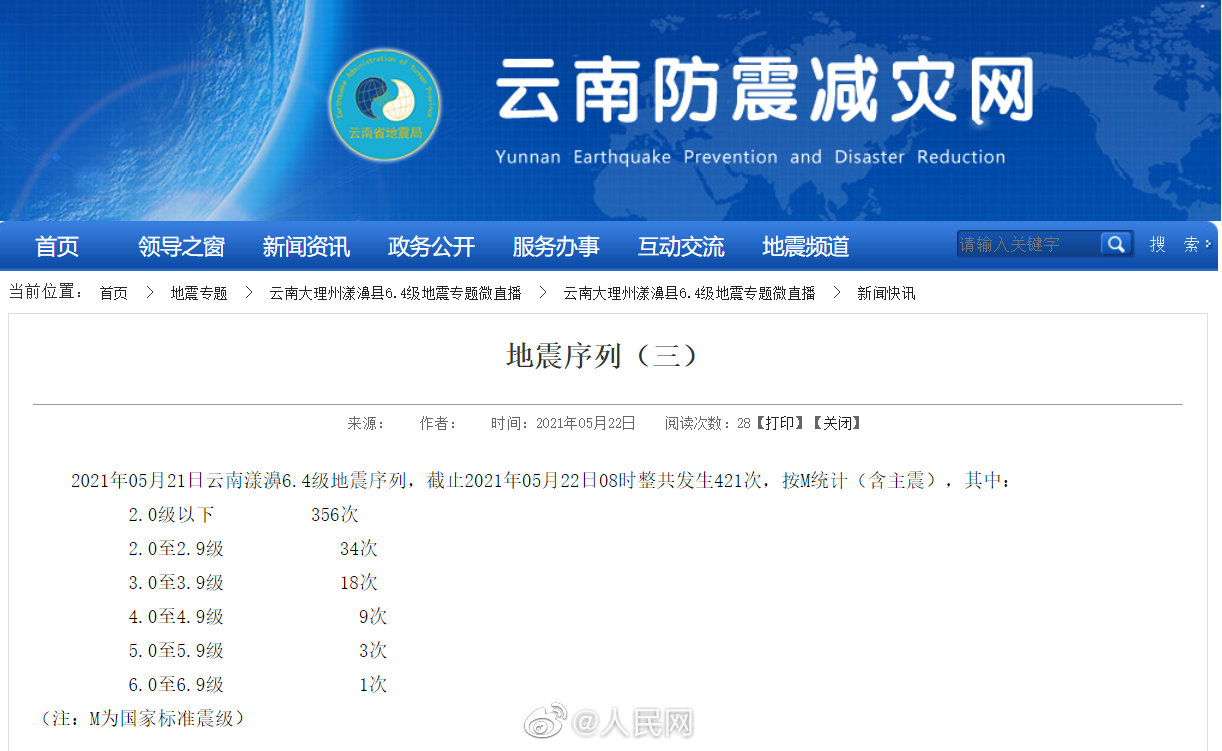Image resolution: width=1222 pixels, height=751 pixels.
Task: Click the row 5.0至5.9级 3次
Action: [x=258, y=651]
